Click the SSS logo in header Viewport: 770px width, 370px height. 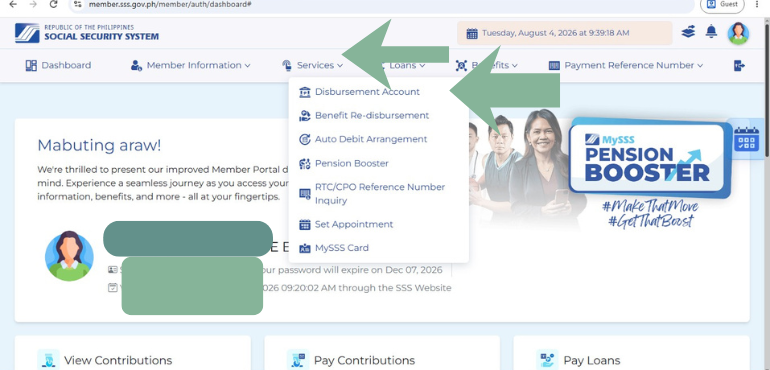point(27,33)
